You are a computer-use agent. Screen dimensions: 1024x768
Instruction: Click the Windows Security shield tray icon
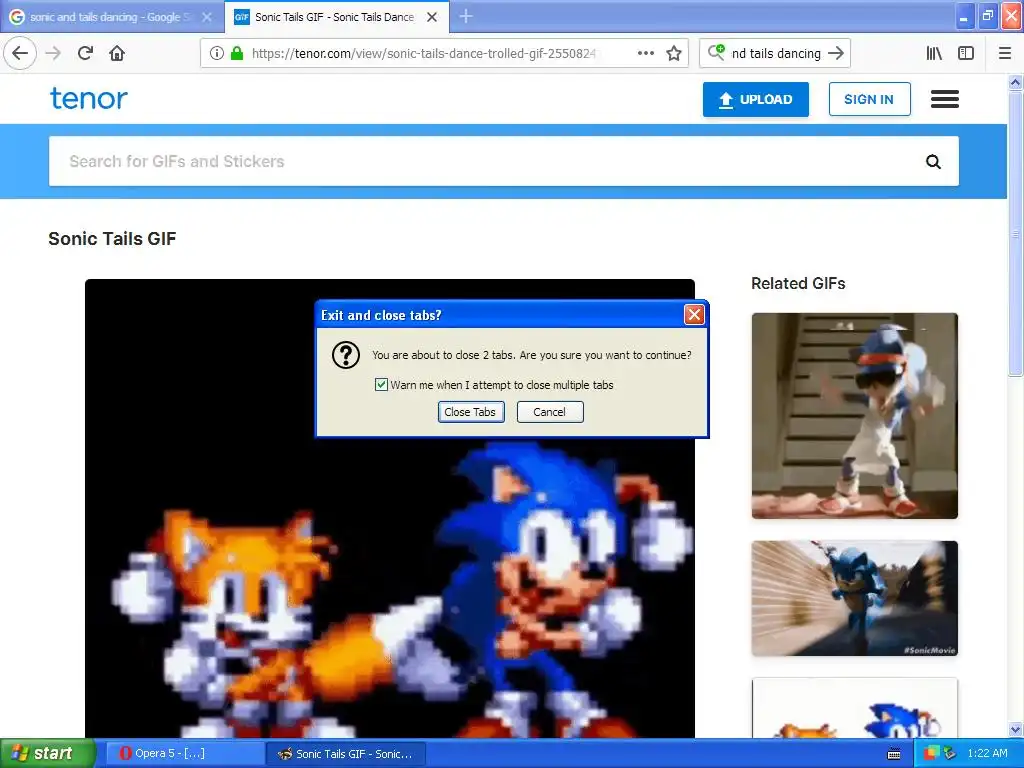tap(932, 754)
